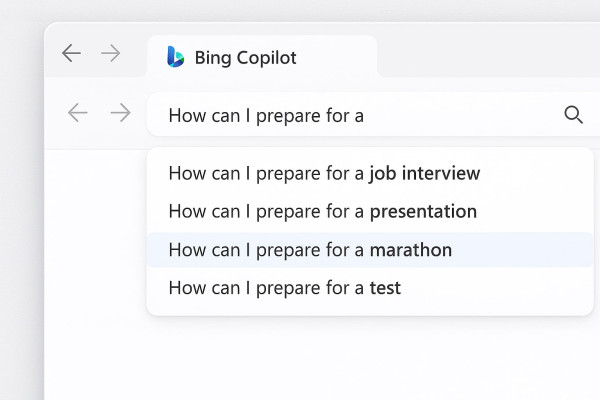
Task: Click the blank page area below the suggestions
Action: (x=320, y=360)
